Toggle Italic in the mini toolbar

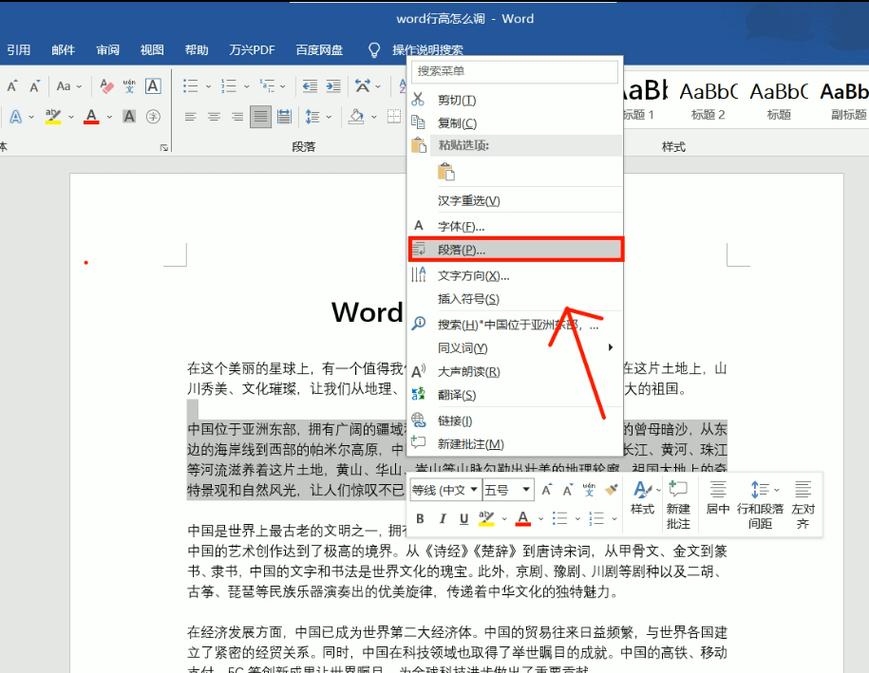(x=442, y=519)
